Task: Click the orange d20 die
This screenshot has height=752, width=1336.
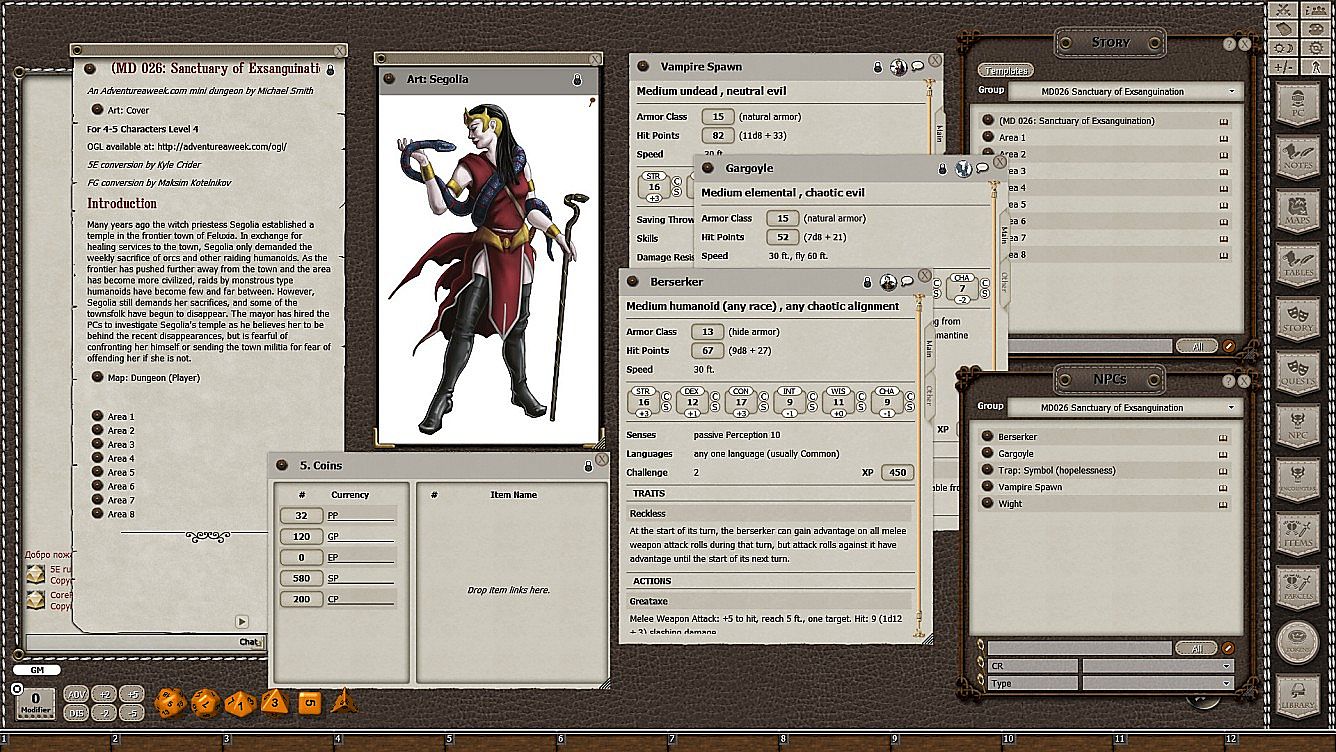Action: pyautogui.click(x=167, y=703)
